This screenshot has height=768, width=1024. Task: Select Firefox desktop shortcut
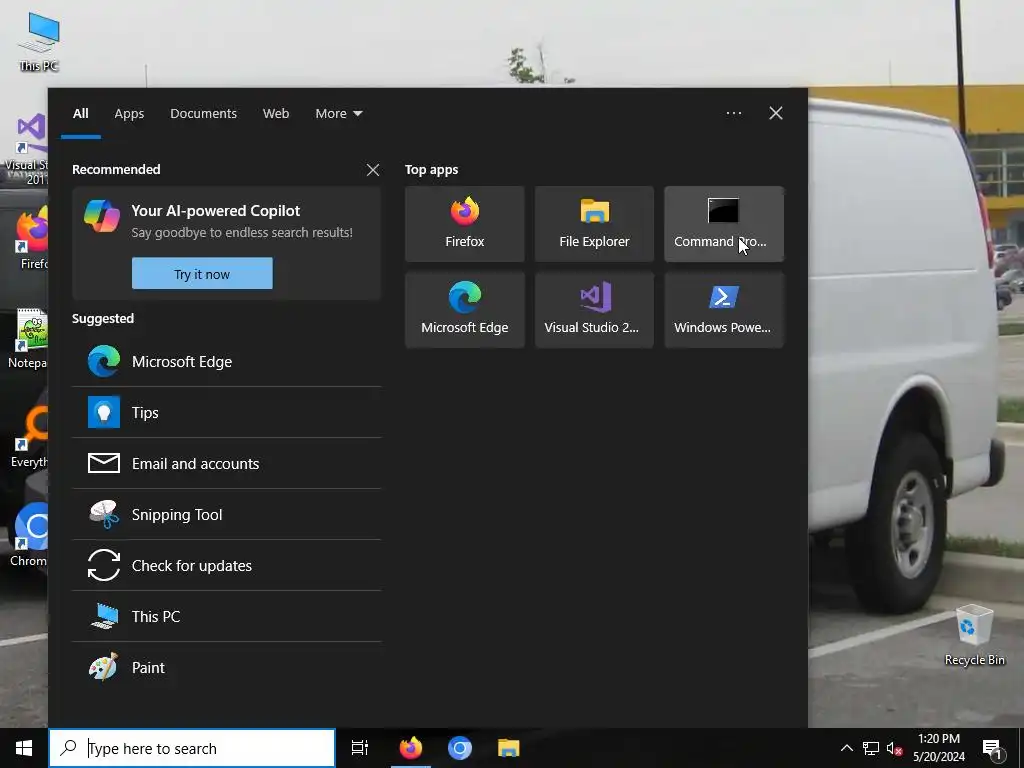[x=31, y=238]
